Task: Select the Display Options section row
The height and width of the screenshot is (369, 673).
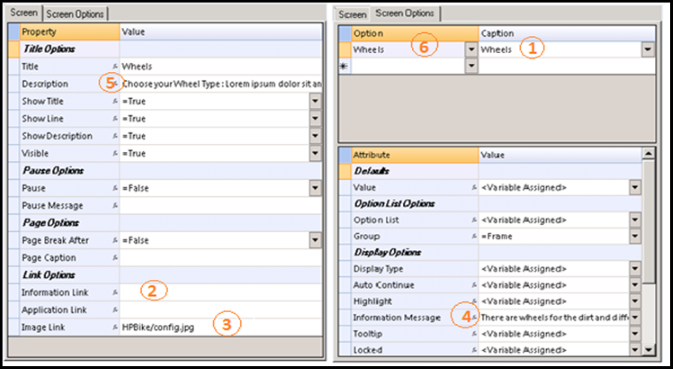Action: click(x=490, y=252)
